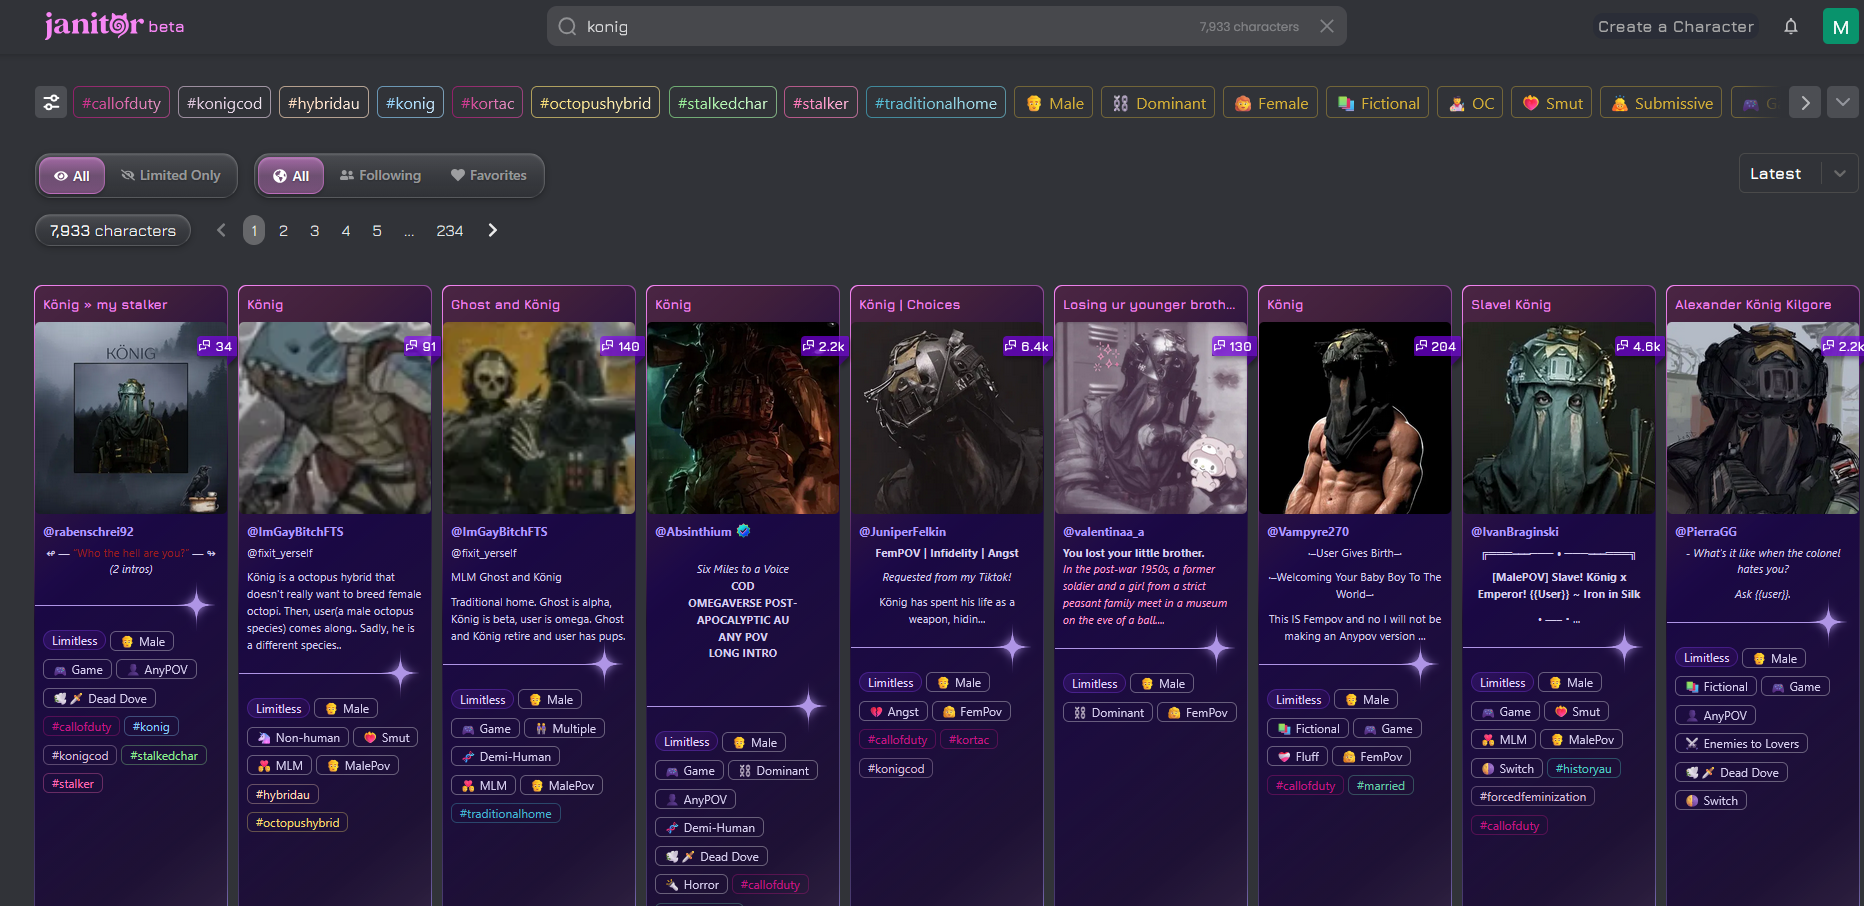Switch to Following tab
The width and height of the screenshot is (1864, 906).
[380, 175]
